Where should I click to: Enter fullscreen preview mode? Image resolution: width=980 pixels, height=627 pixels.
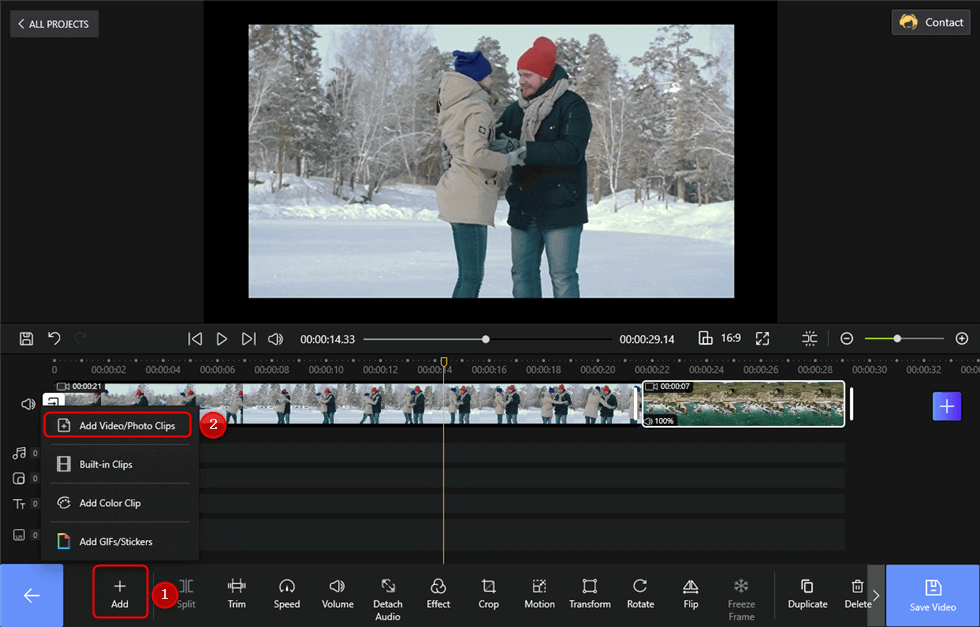pos(762,339)
